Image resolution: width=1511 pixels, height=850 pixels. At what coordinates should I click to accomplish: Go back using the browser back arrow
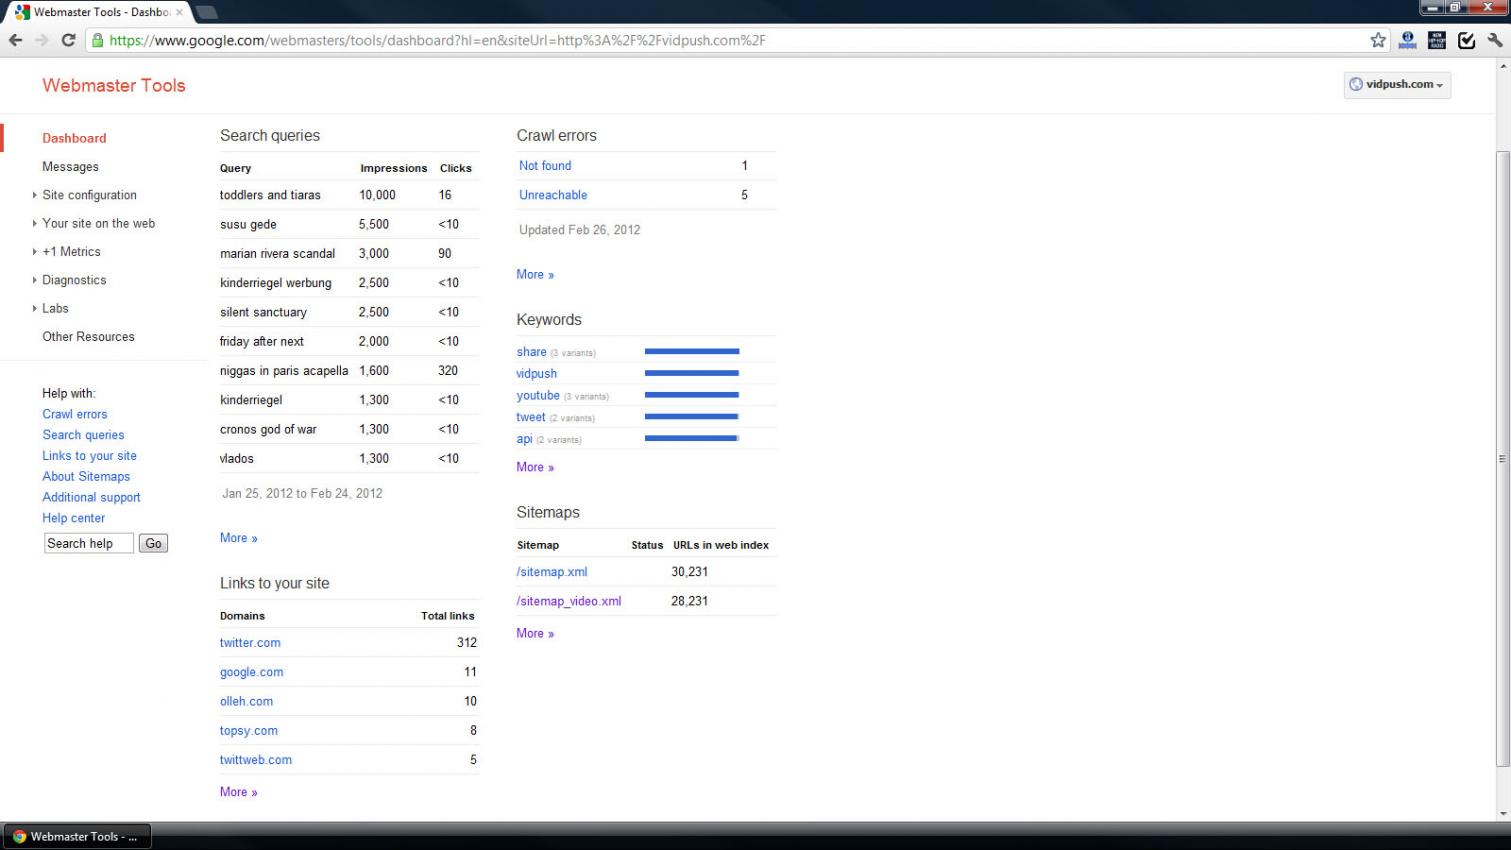pyautogui.click(x=15, y=40)
